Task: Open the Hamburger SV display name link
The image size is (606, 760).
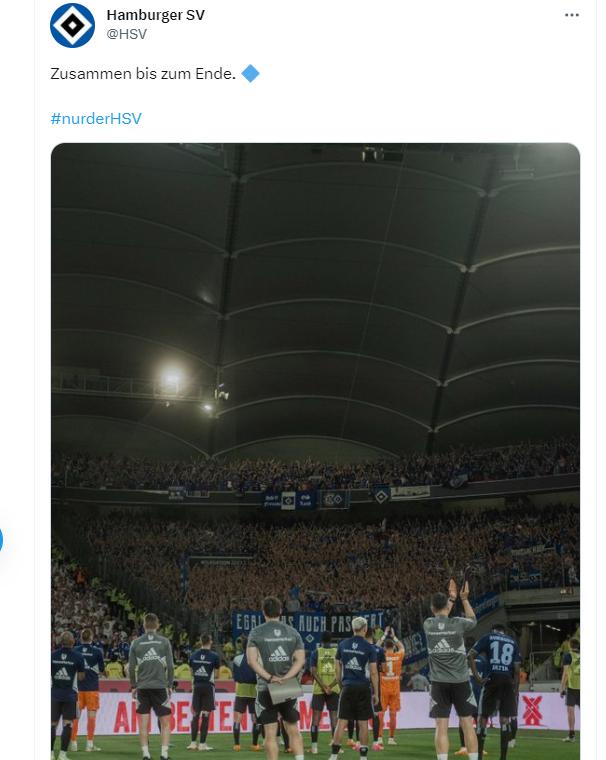Action: [155, 14]
